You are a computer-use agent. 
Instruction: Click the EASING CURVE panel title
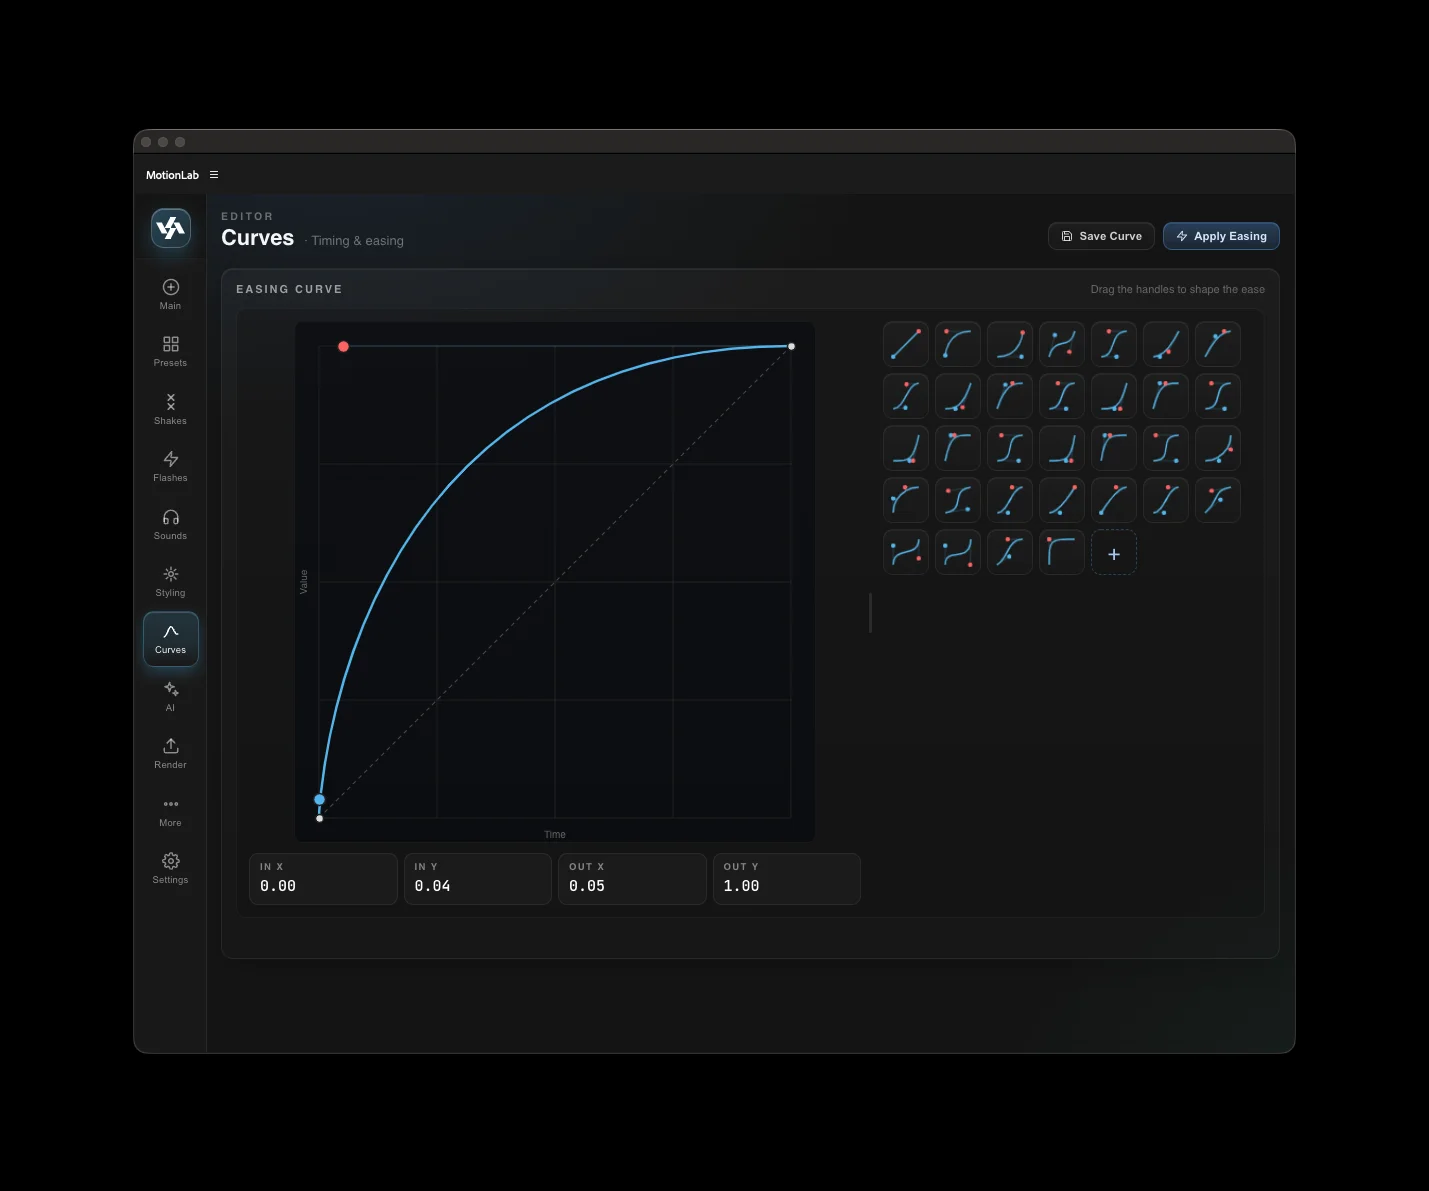289,289
